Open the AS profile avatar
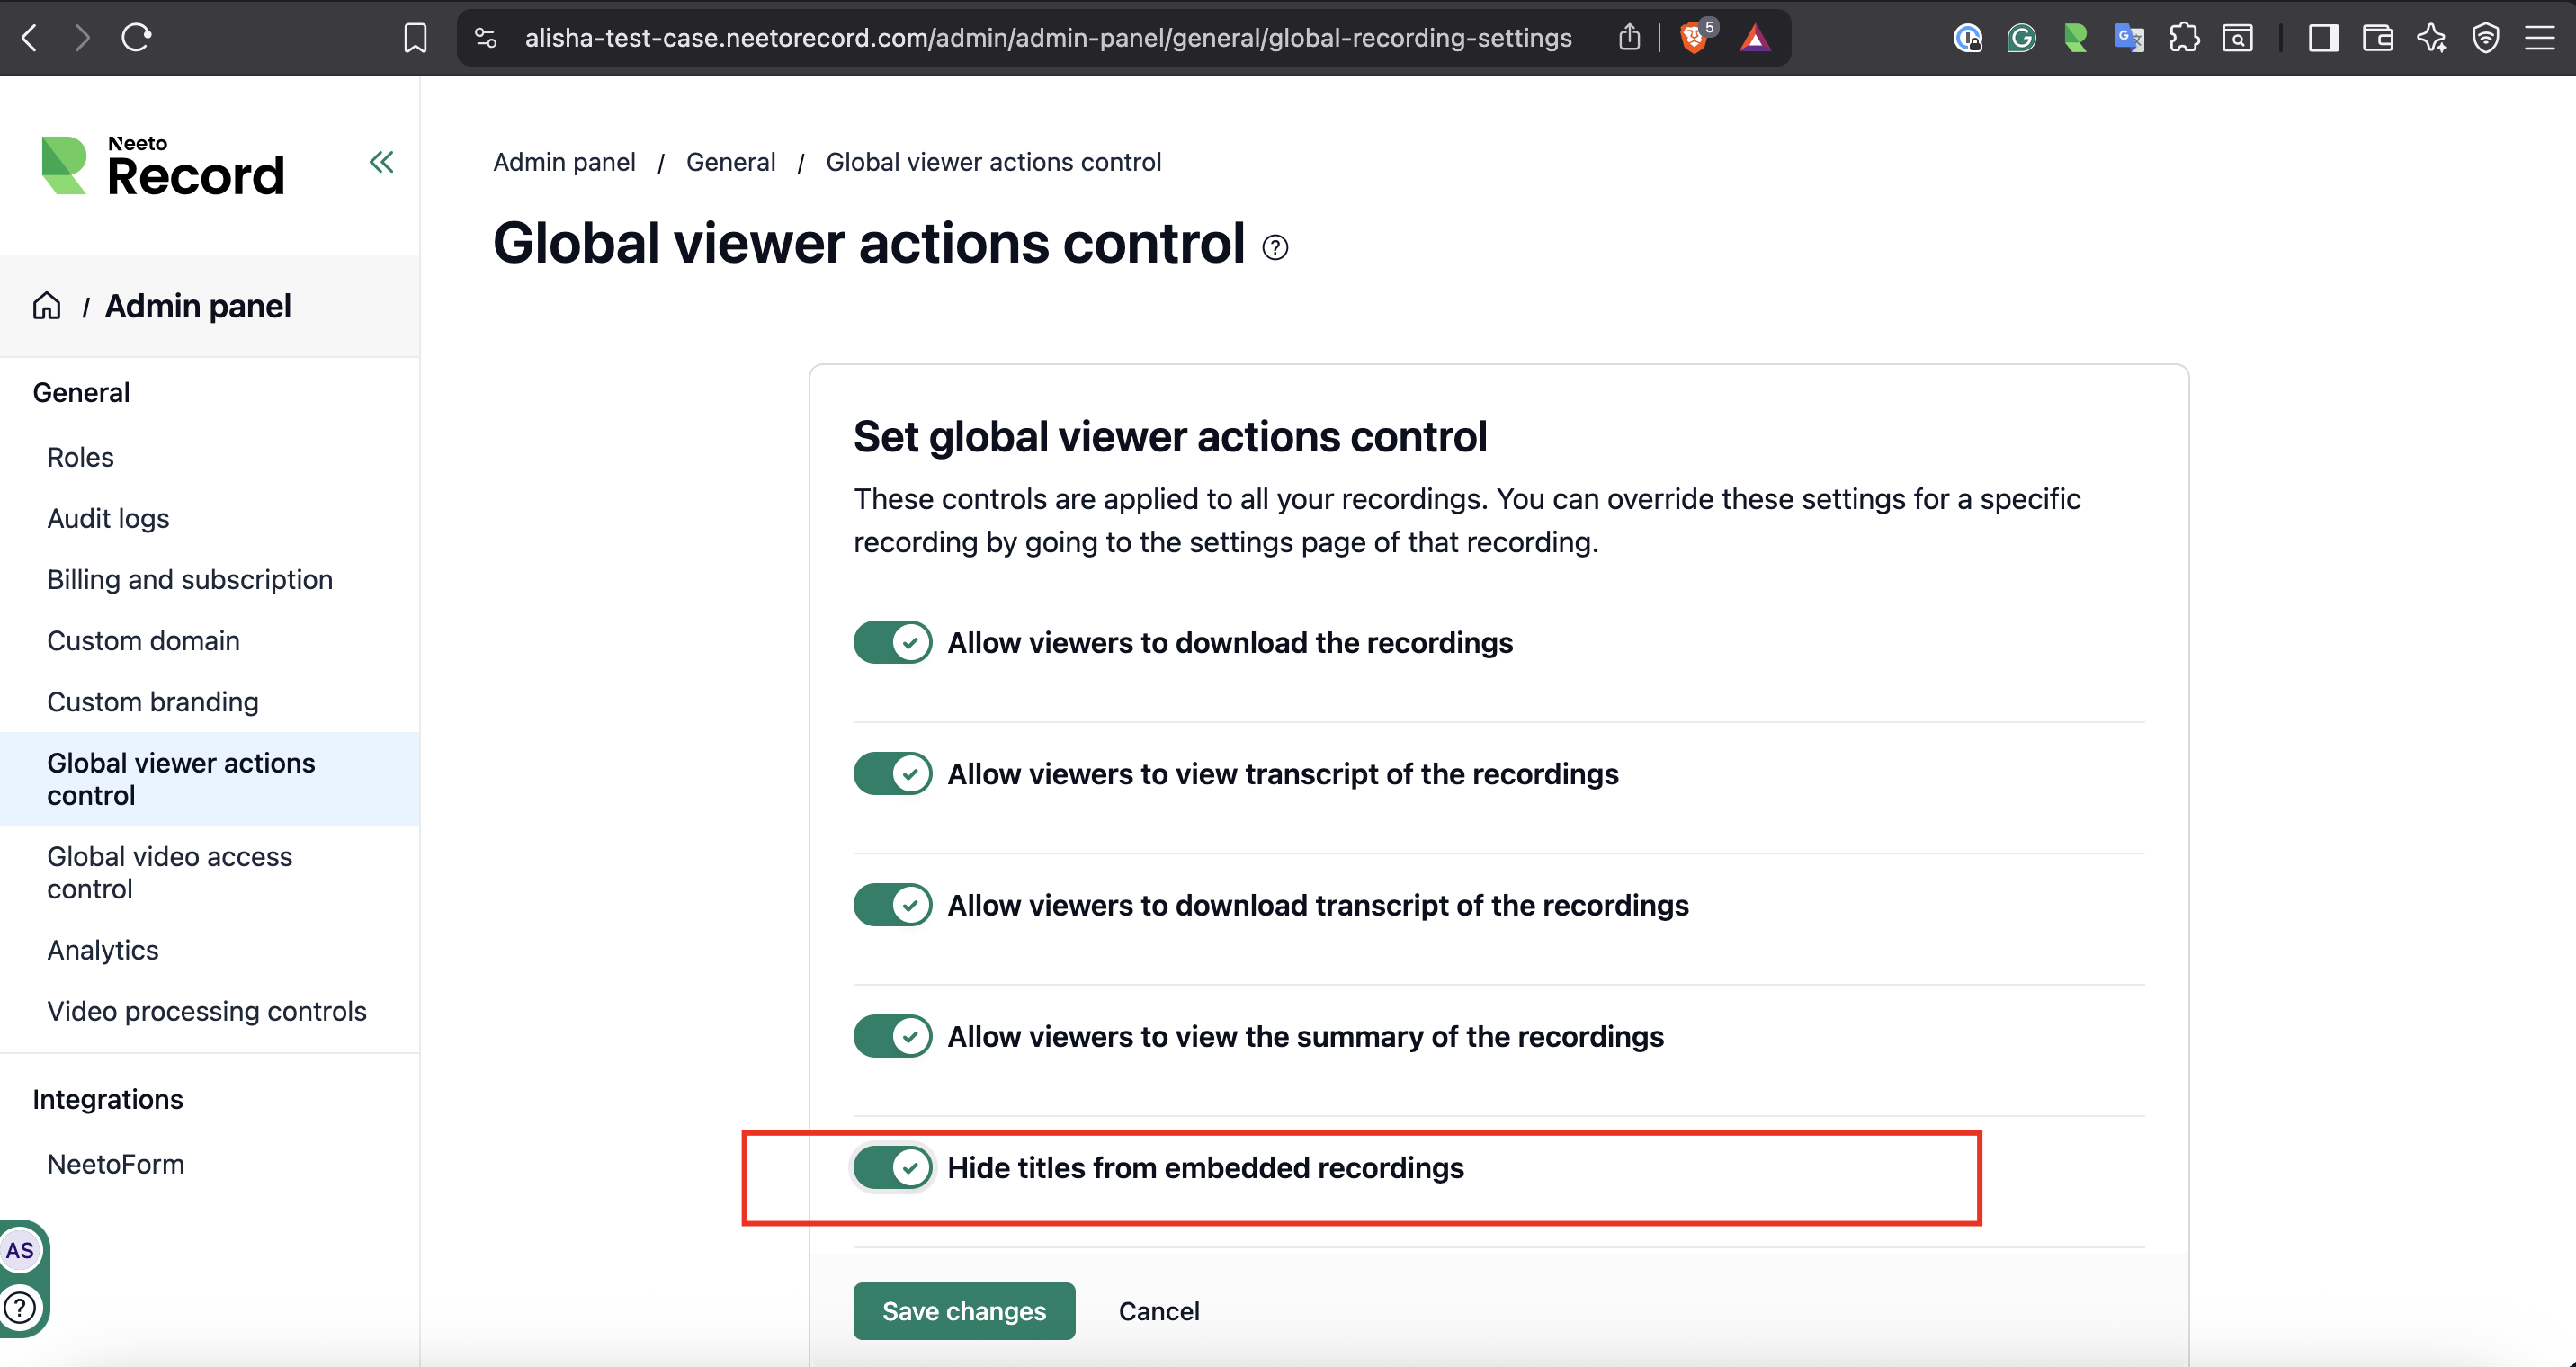 pos(20,1250)
